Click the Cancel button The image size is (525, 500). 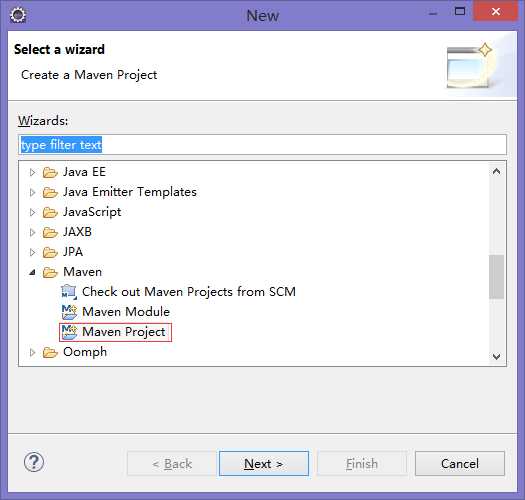(460, 463)
